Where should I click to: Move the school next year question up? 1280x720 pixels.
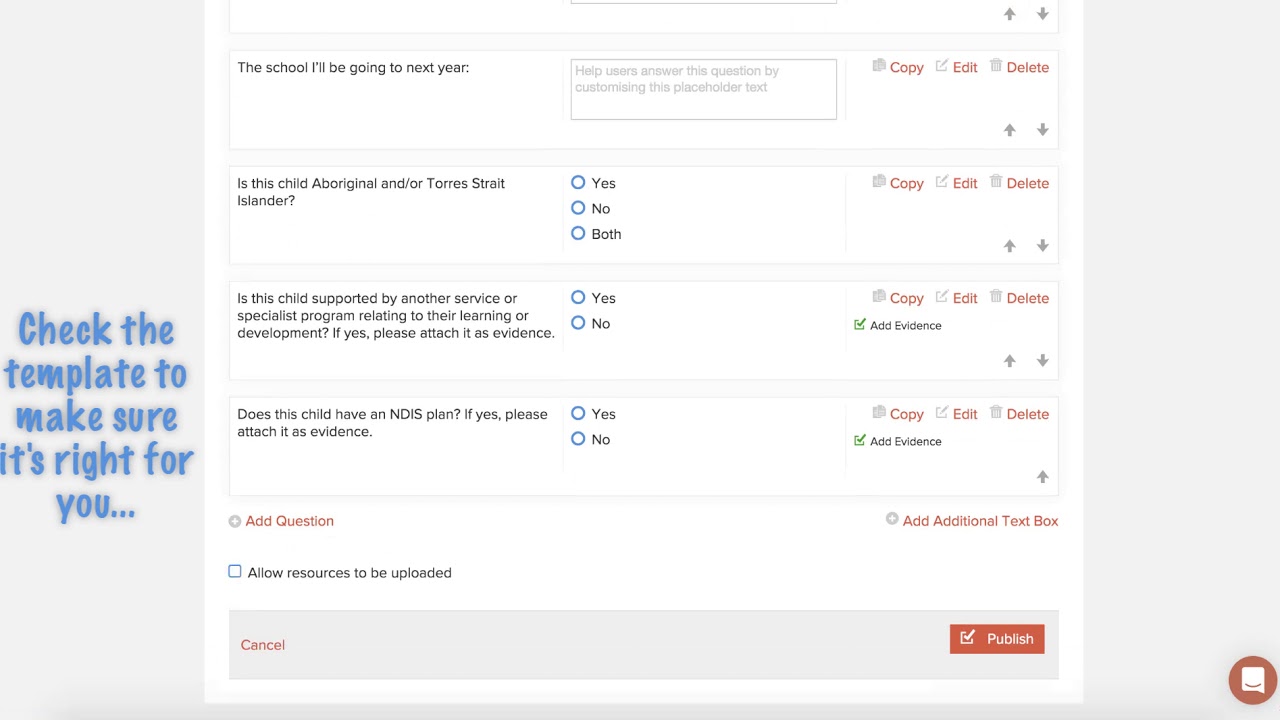pos(1009,130)
